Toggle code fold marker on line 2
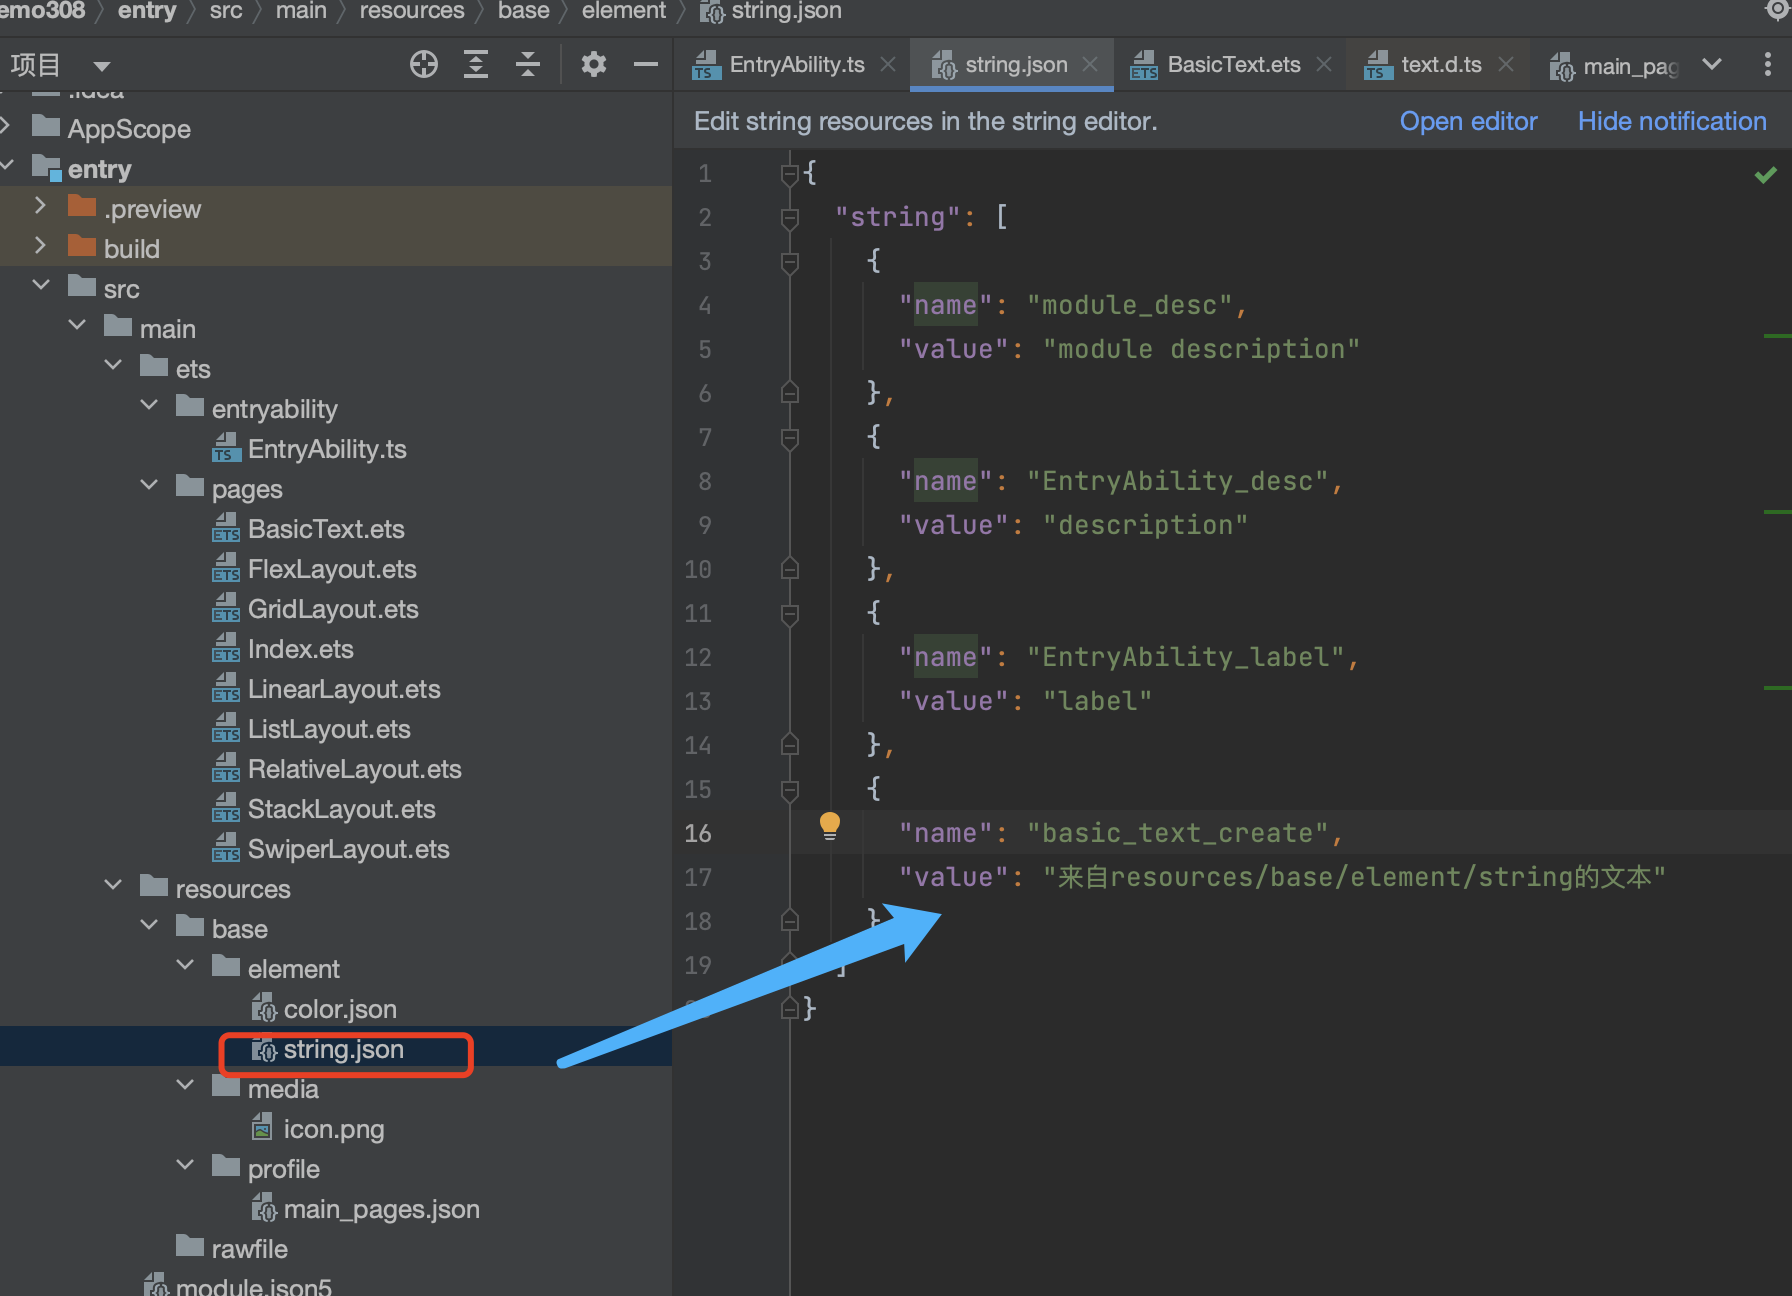This screenshot has height=1296, width=1792. click(790, 218)
